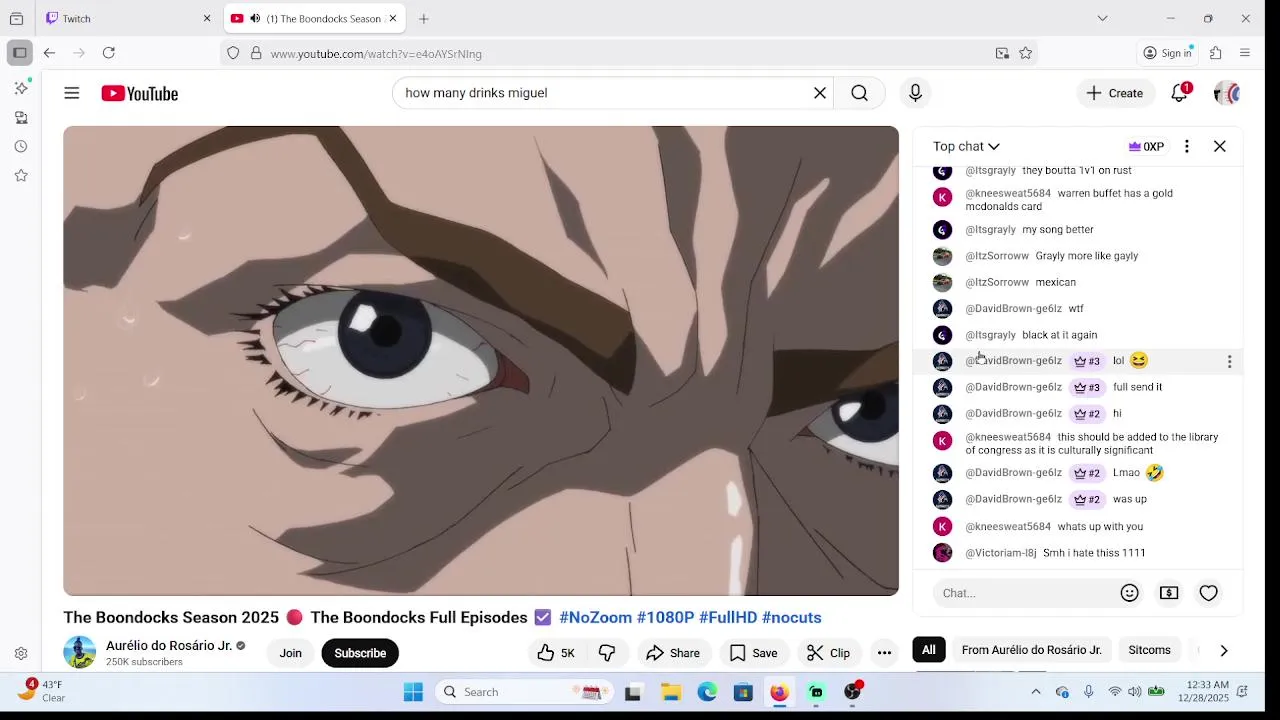Open message options for lol comment
Image resolution: width=1280 pixels, height=720 pixels.
1230,361
